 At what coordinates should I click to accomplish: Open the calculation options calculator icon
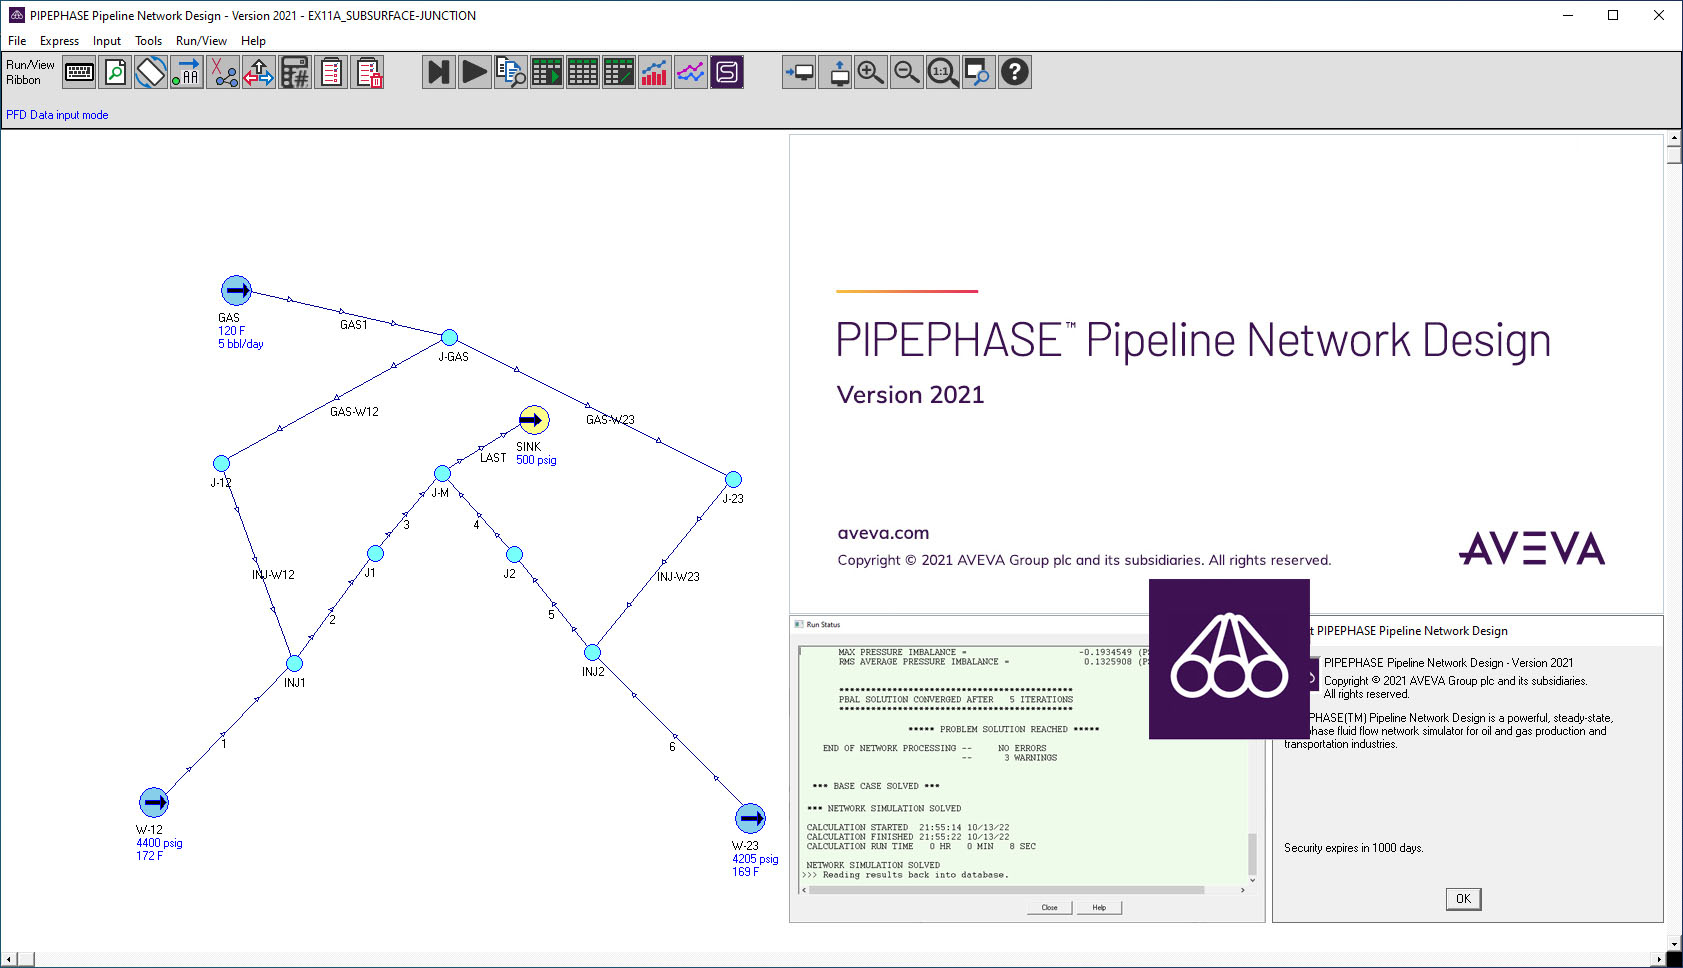(x=294, y=71)
